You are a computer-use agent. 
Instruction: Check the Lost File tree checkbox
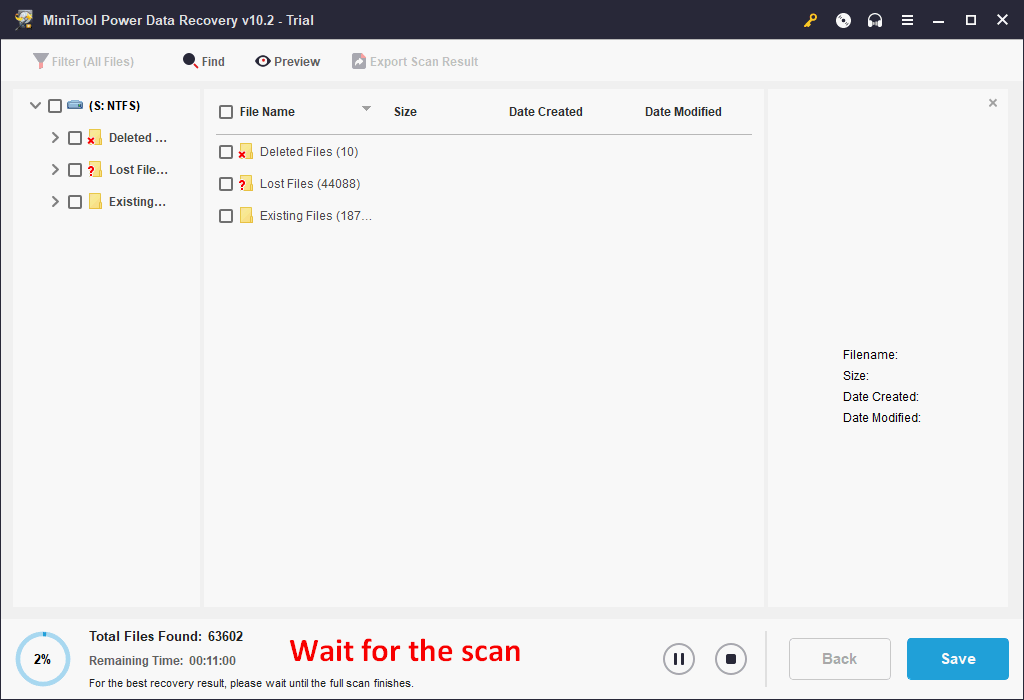75,170
